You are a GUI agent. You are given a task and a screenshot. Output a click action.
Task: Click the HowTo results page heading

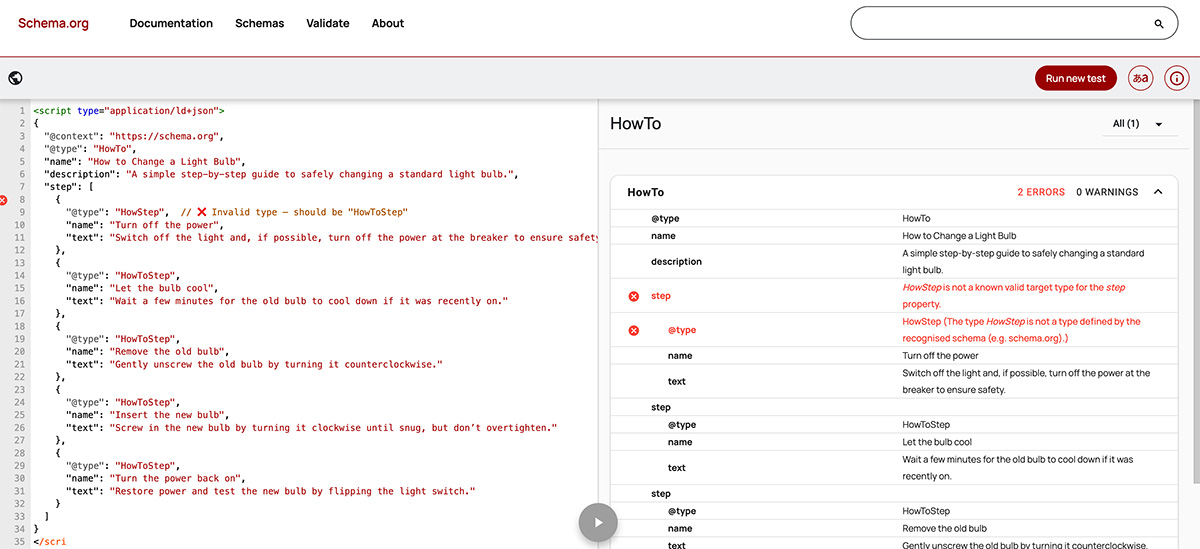tap(635, 124)
